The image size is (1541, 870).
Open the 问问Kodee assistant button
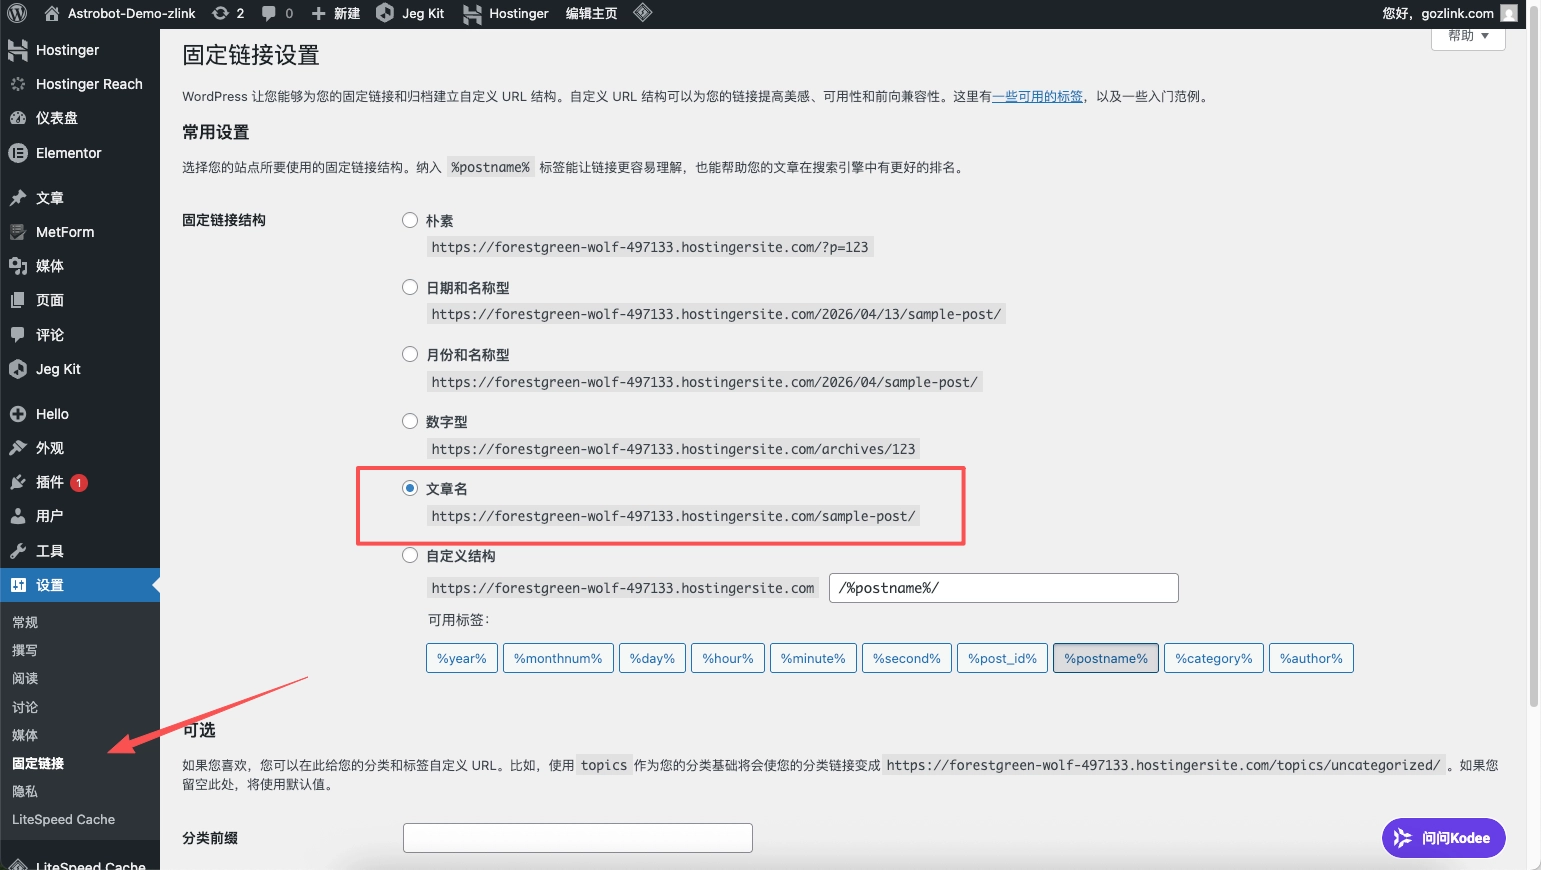pyautogui.click(x=1443, y=838)
